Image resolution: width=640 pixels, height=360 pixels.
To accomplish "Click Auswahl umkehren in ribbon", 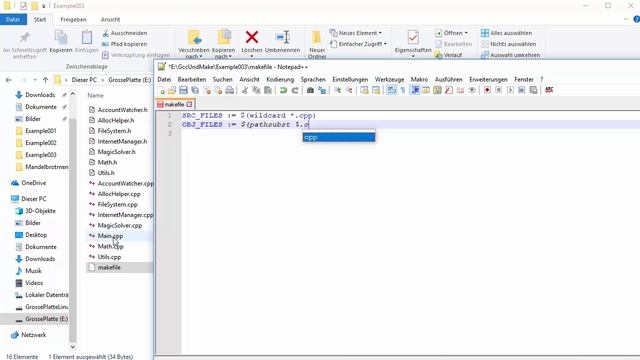I will point(511,55).
